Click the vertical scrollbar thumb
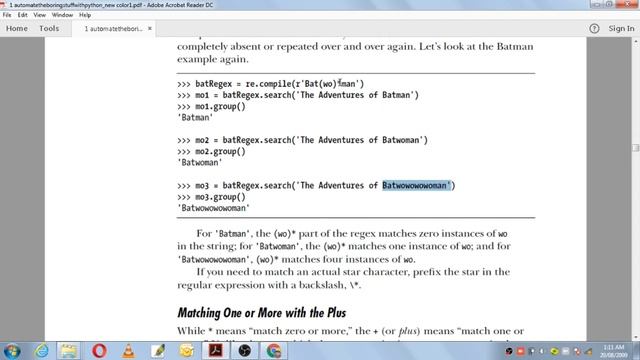Viewport: 640px width, 360px height. click(636, 148)
